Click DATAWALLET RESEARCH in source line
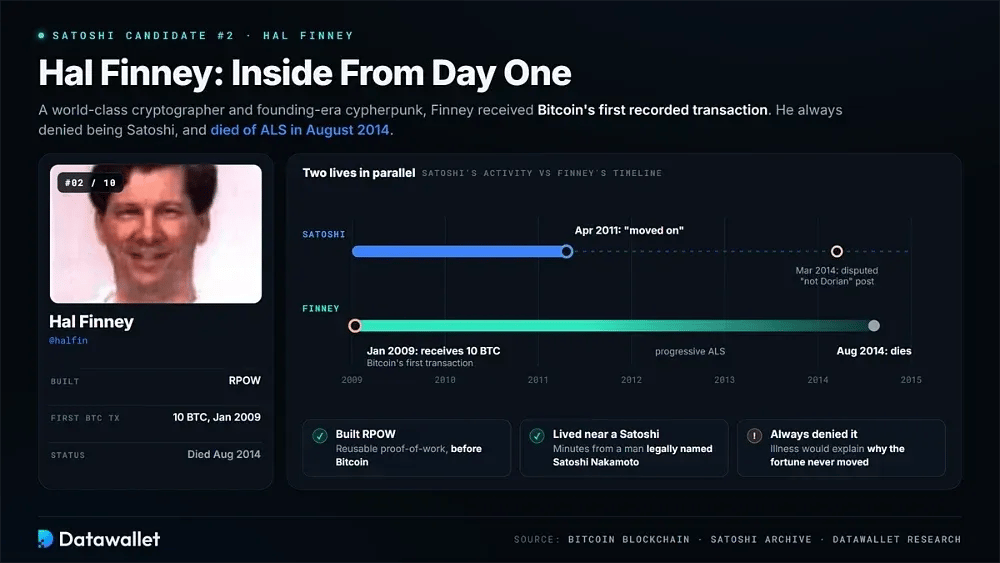This screenshot has height=563, width=1000. pos(897,539)
